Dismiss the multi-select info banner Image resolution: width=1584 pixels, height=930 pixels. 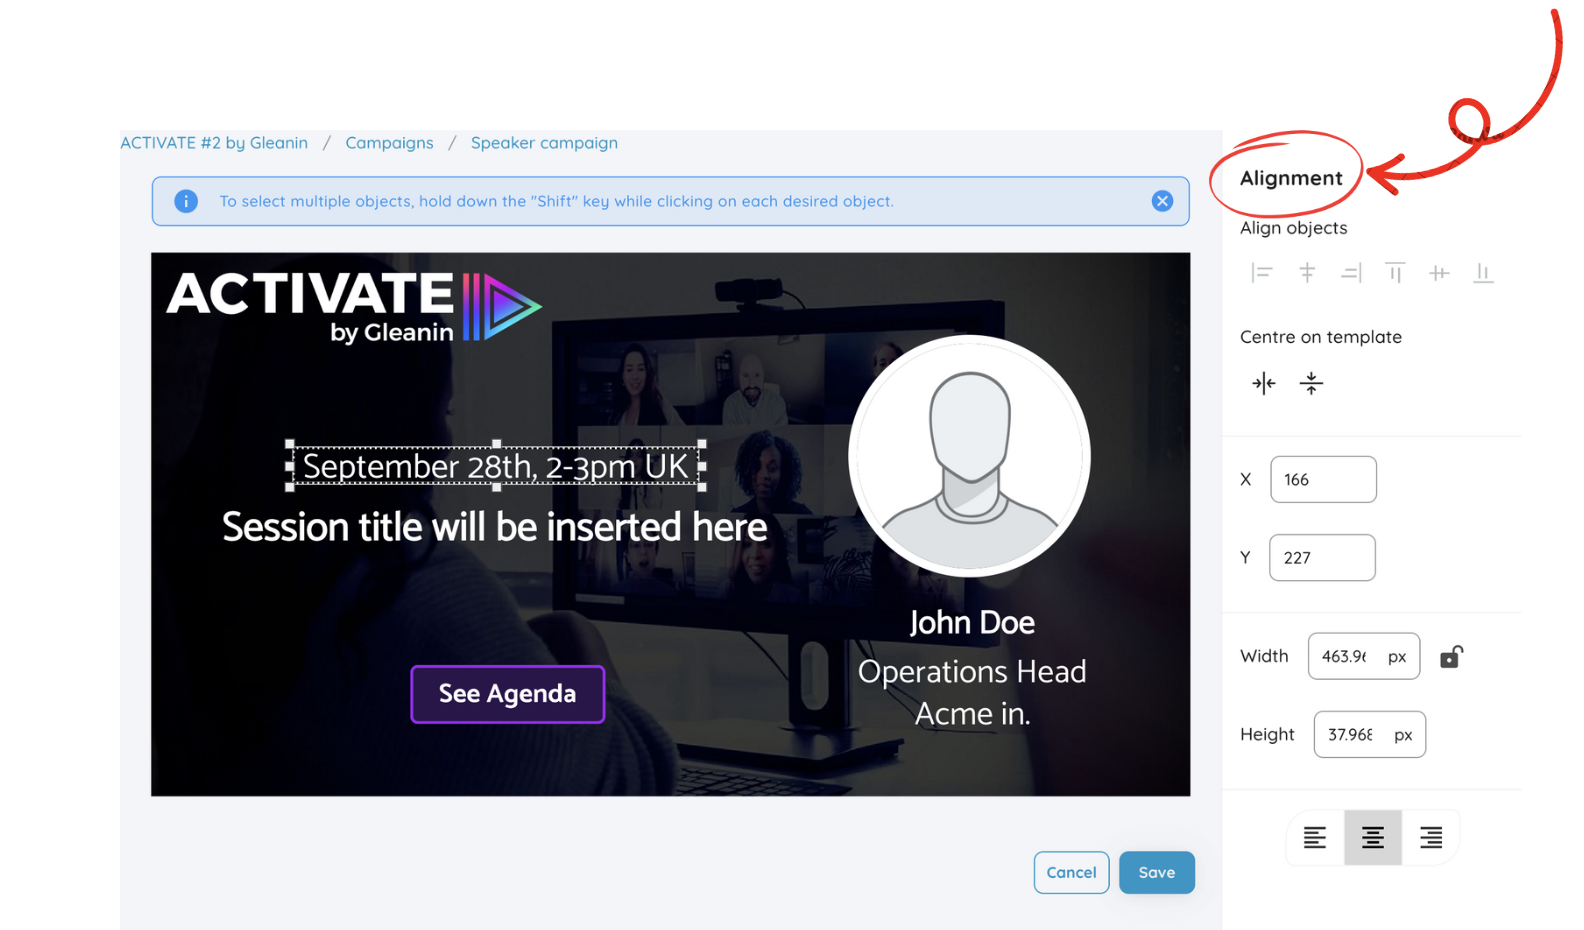coord(1162,201)
